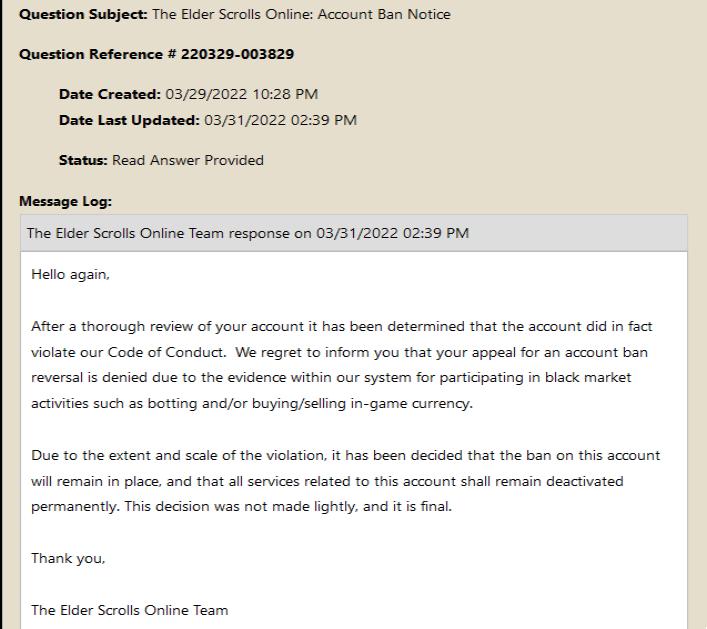
Task: Click the Status label
Action: (x=83, y=160)
